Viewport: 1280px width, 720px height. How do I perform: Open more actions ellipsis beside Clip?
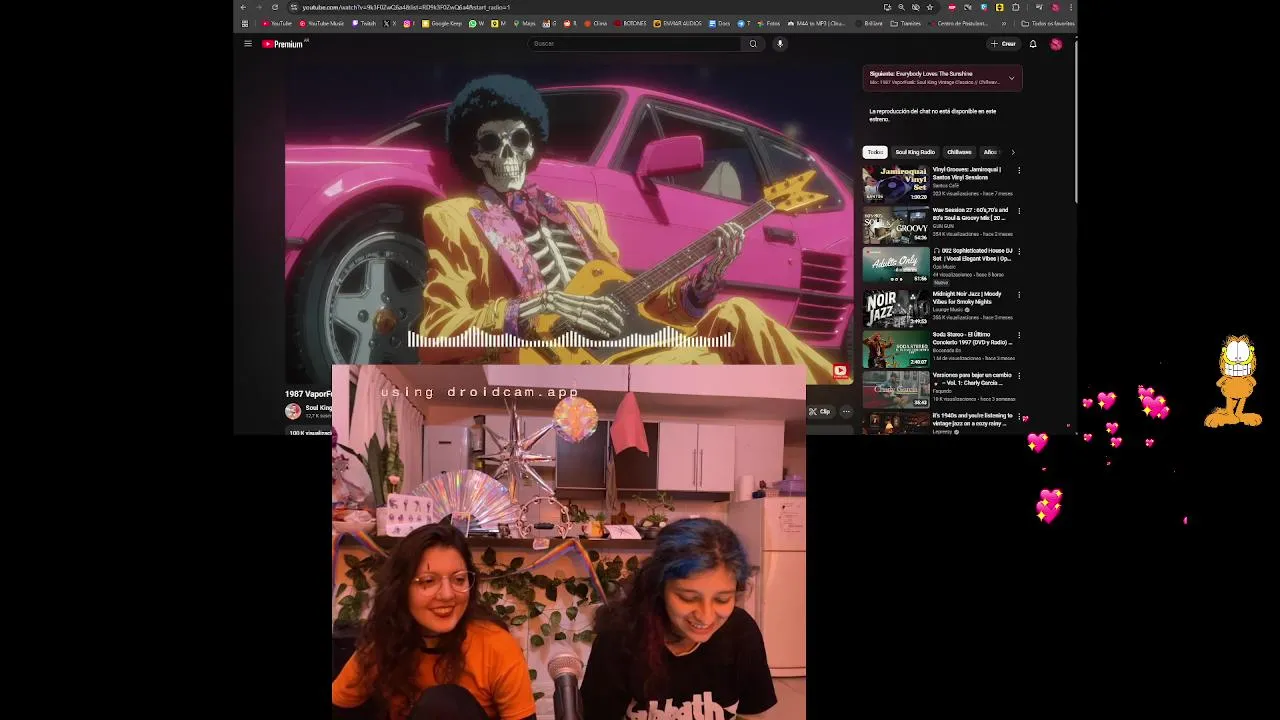point(846,411)
